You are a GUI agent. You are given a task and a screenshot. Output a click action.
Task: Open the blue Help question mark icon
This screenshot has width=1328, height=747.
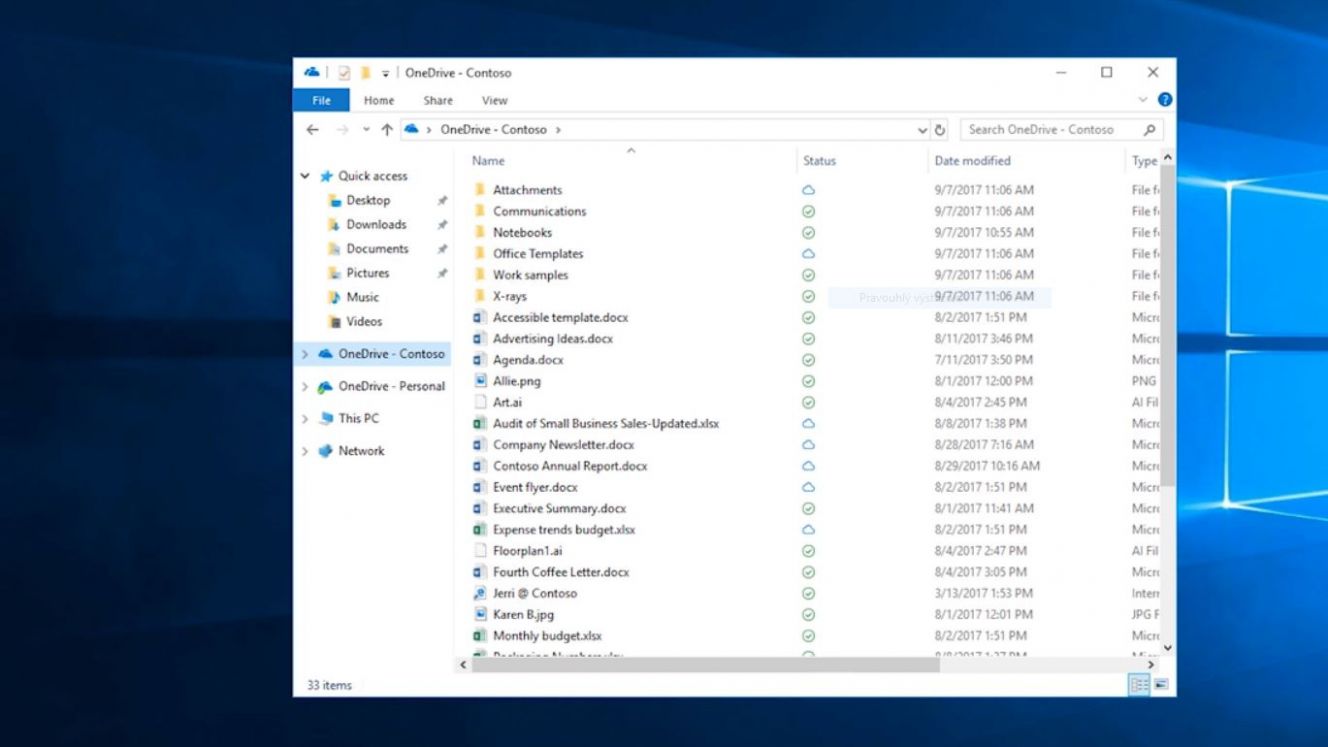pyautogui.click(x=1165, y=100)
